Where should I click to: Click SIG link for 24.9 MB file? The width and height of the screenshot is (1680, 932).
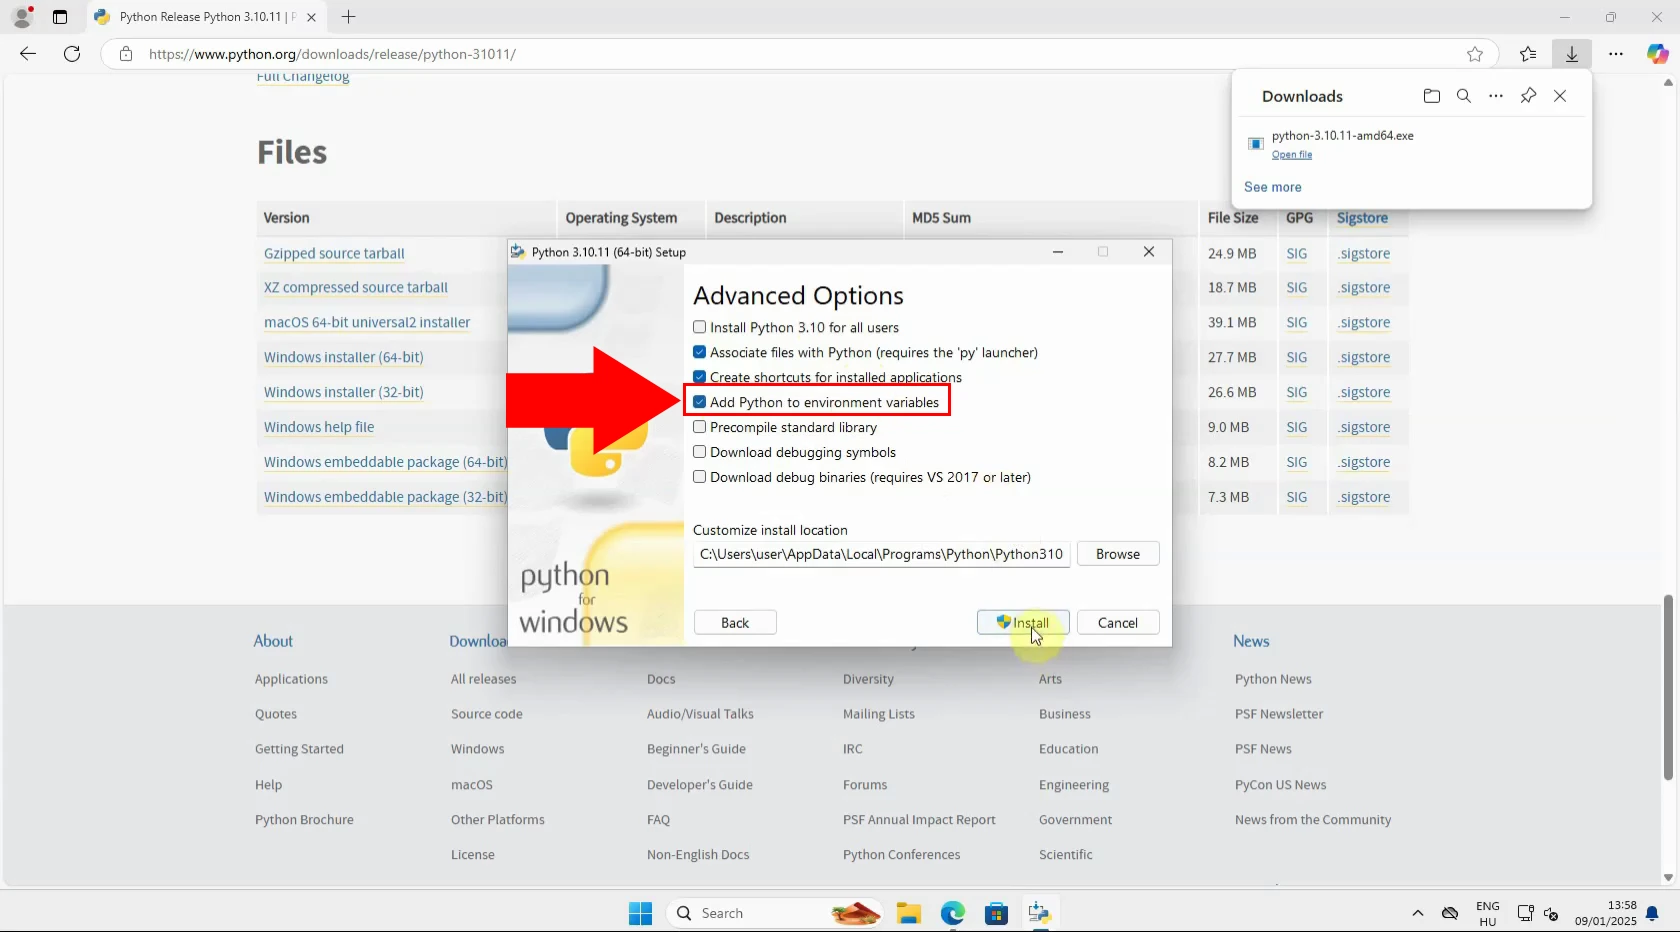(x=1297, y=254)
